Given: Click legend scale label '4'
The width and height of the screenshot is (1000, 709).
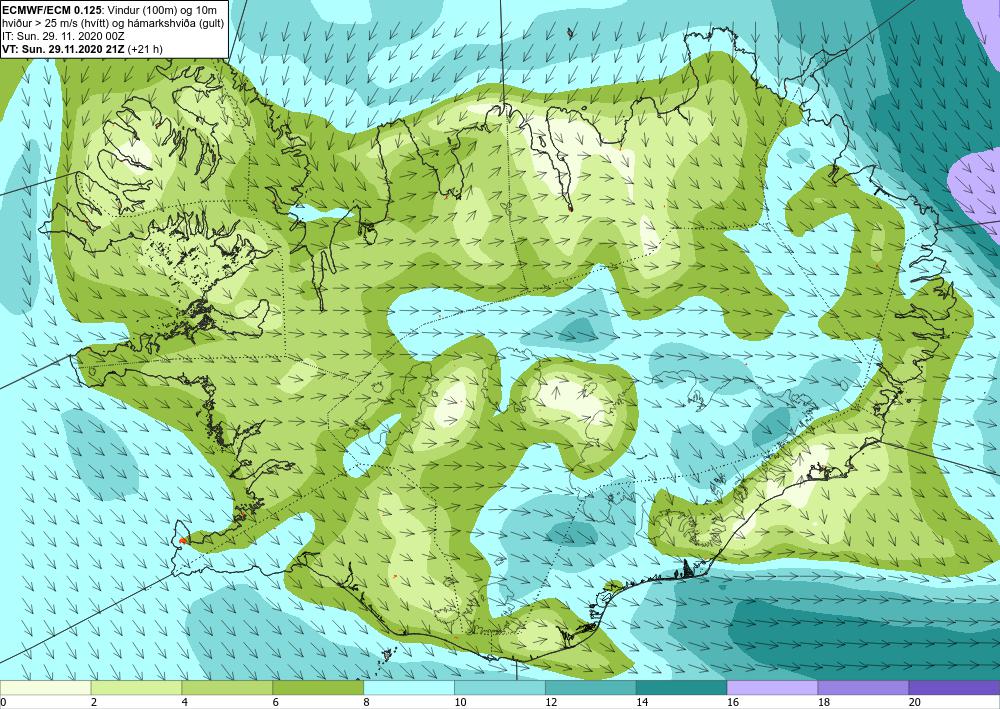Looking at the screenshot, I should tap(184, 703).
